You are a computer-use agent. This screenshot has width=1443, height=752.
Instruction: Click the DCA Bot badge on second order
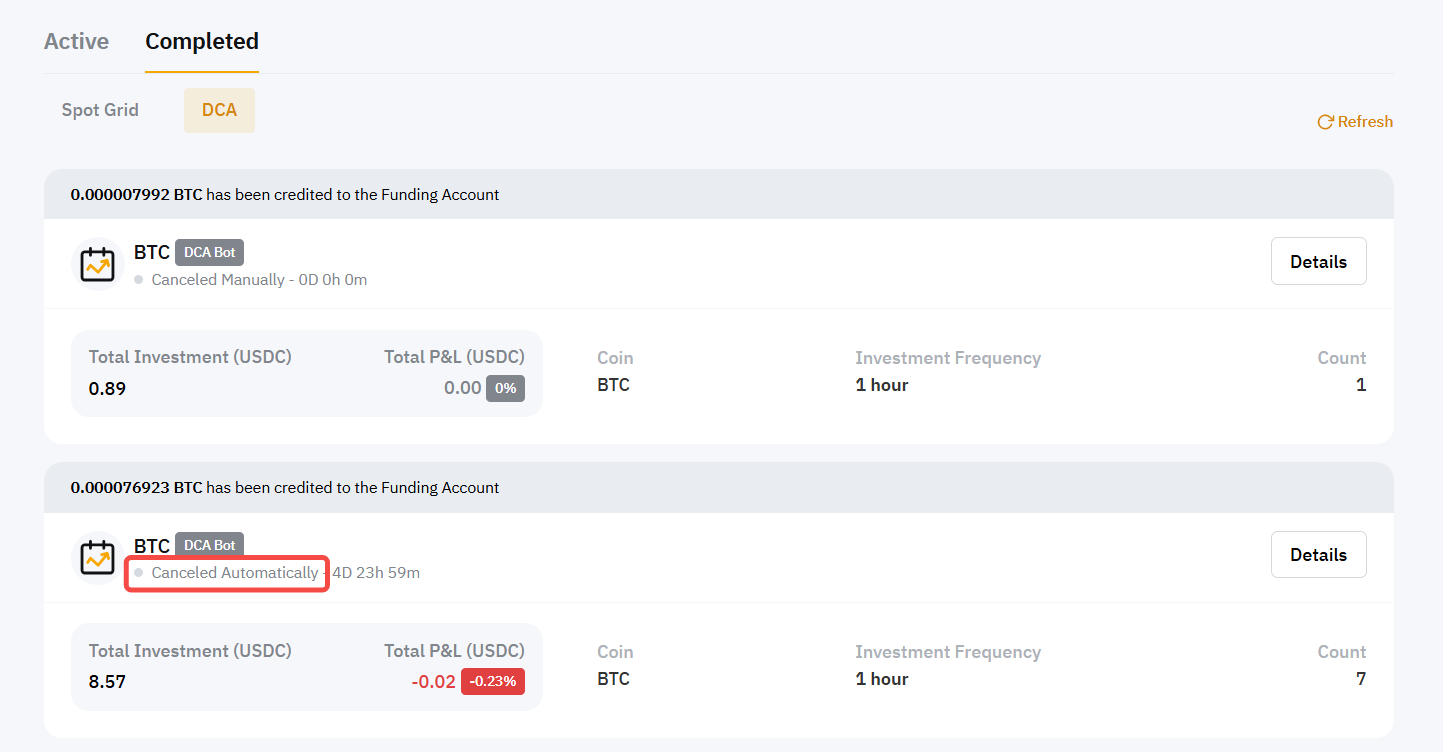tap(209, 545)
